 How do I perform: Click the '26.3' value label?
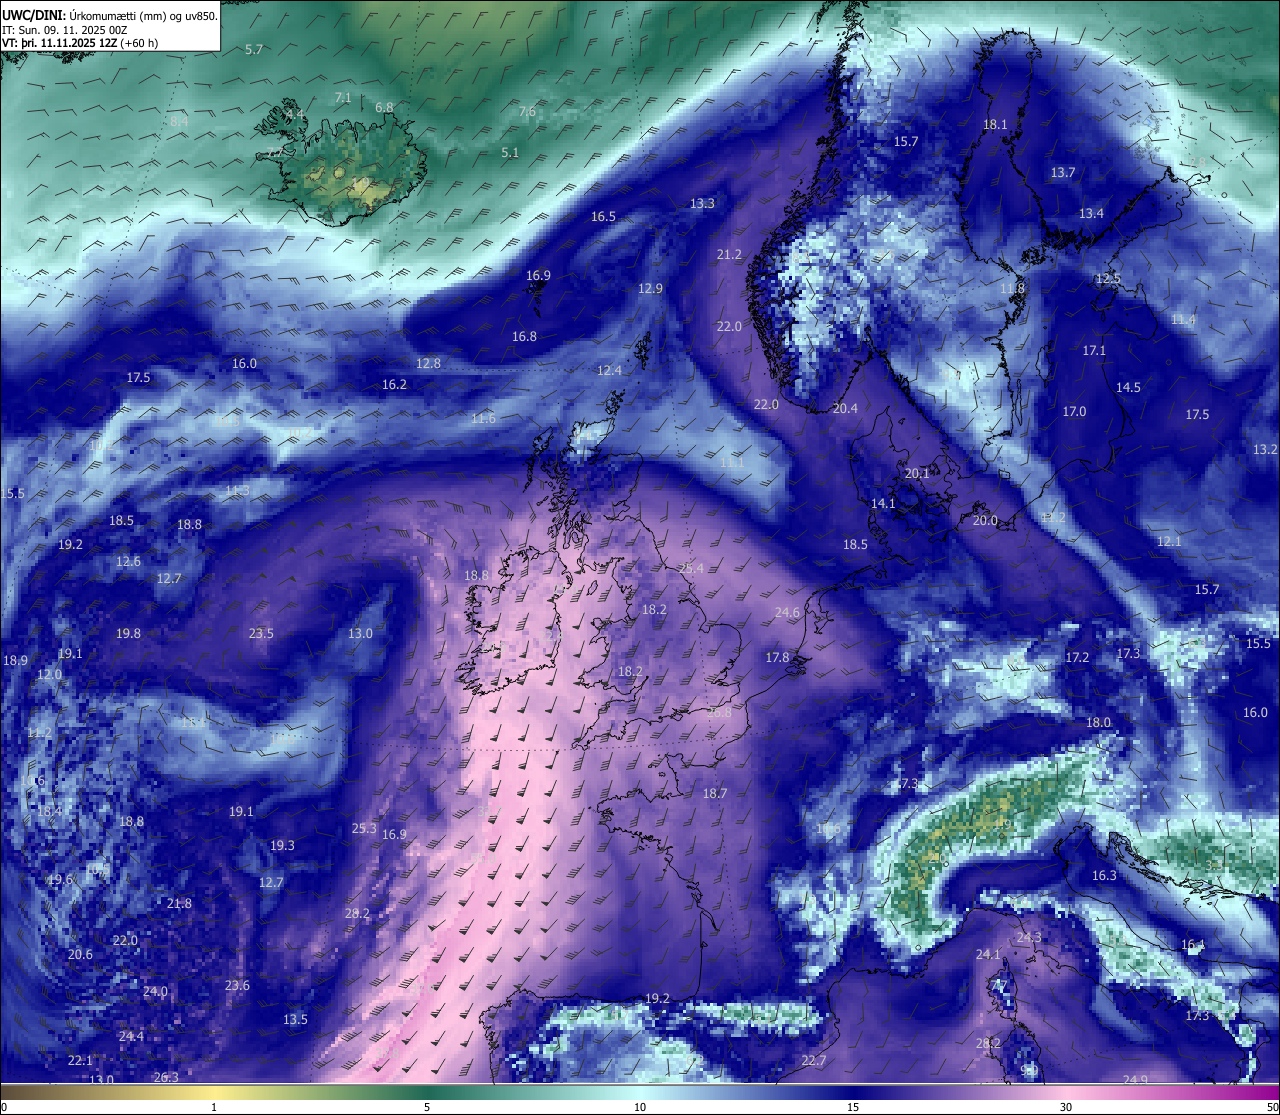tap(166, 1078)
